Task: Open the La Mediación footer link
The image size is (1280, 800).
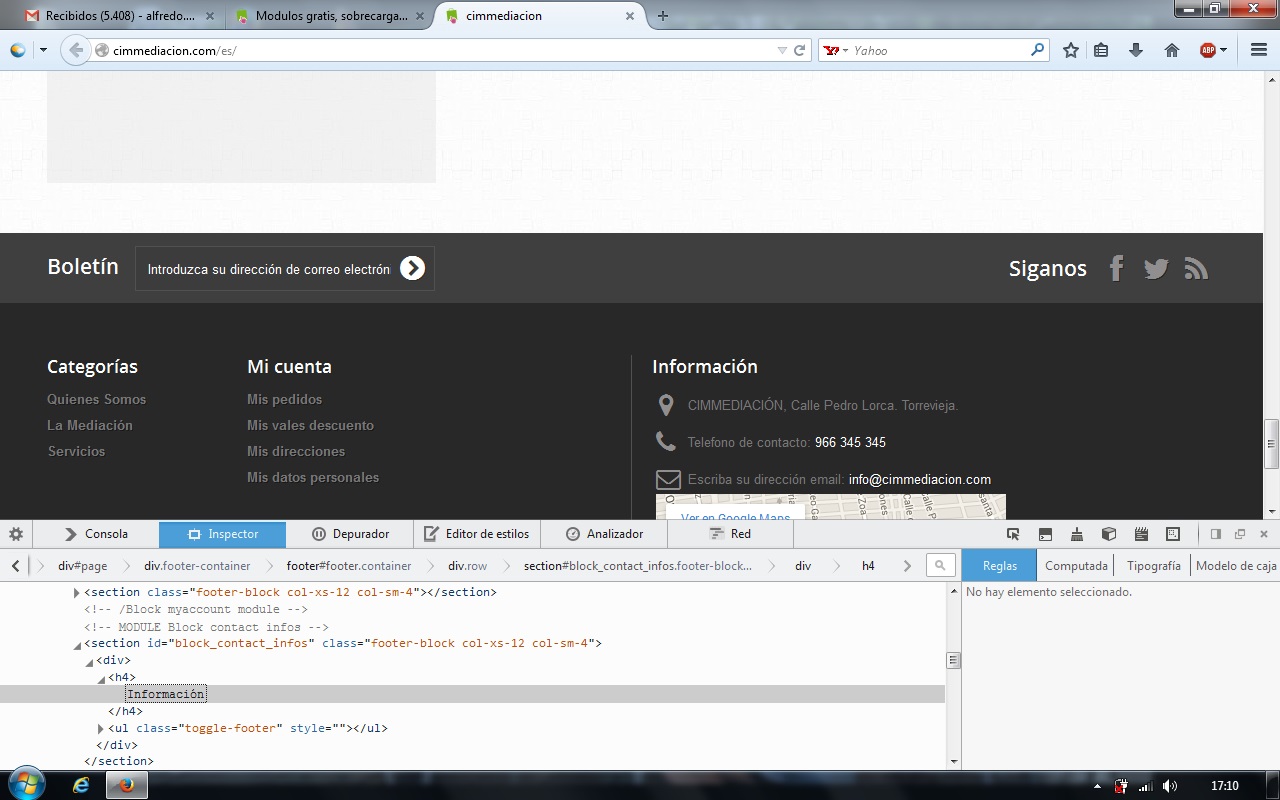Action: tap(90, 425)
